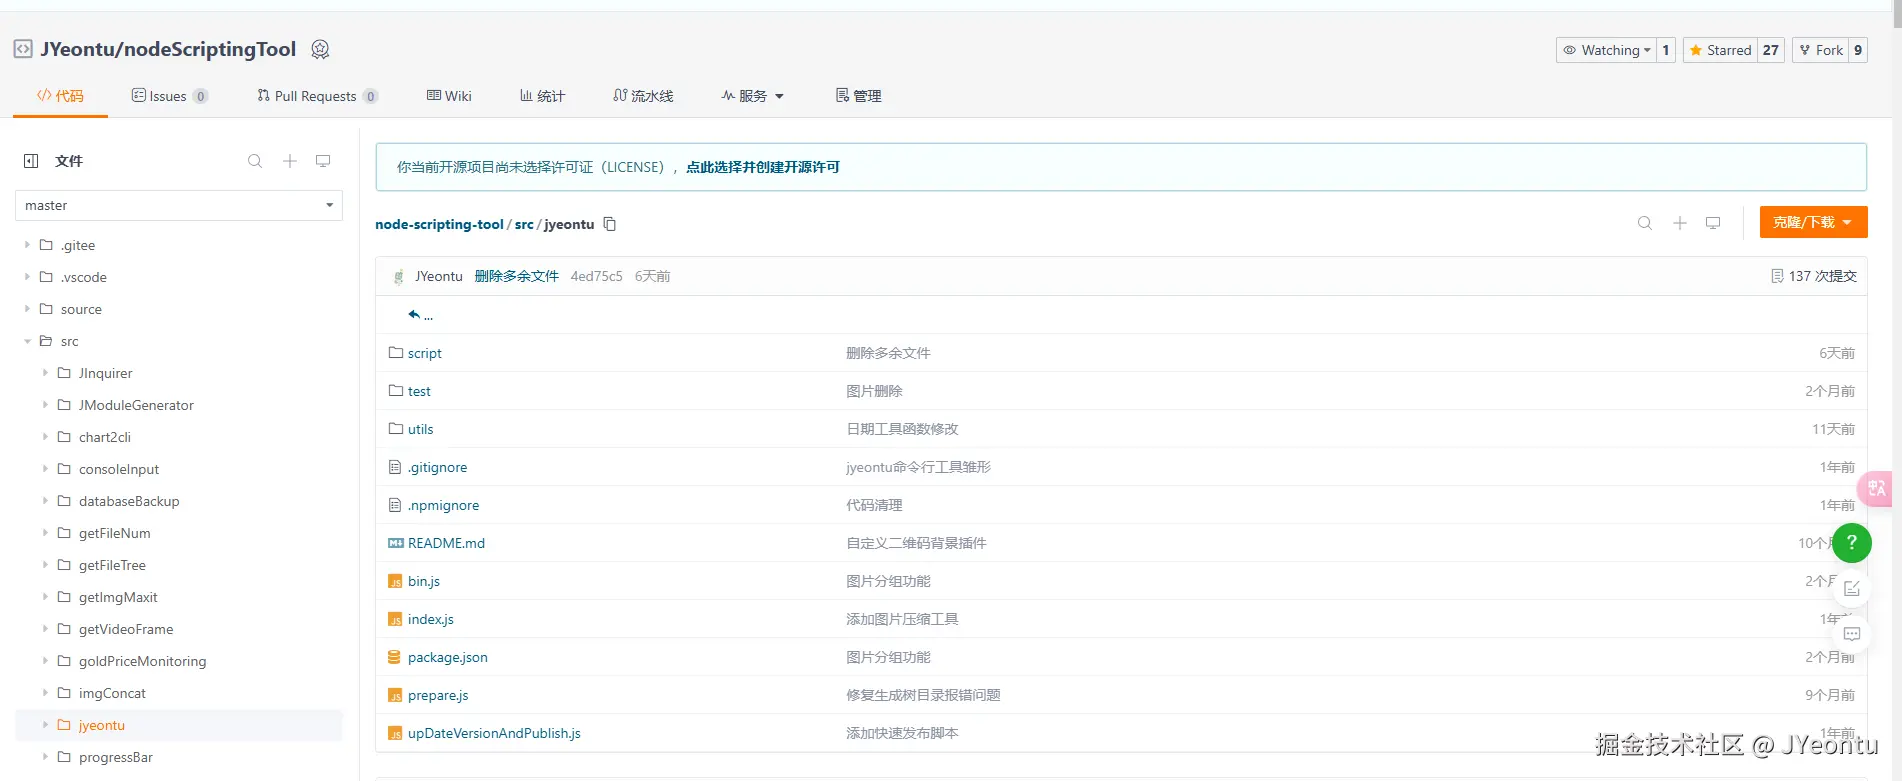This screenshot has width=1902, height=781.
Task: Click the floating chat message icon
Action: pyautogui.click(x=1852, y=634)
